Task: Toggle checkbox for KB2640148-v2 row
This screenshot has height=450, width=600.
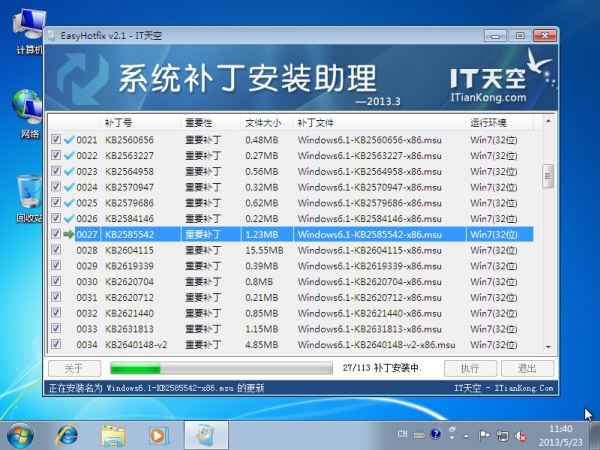Action: tap(56, 344)
